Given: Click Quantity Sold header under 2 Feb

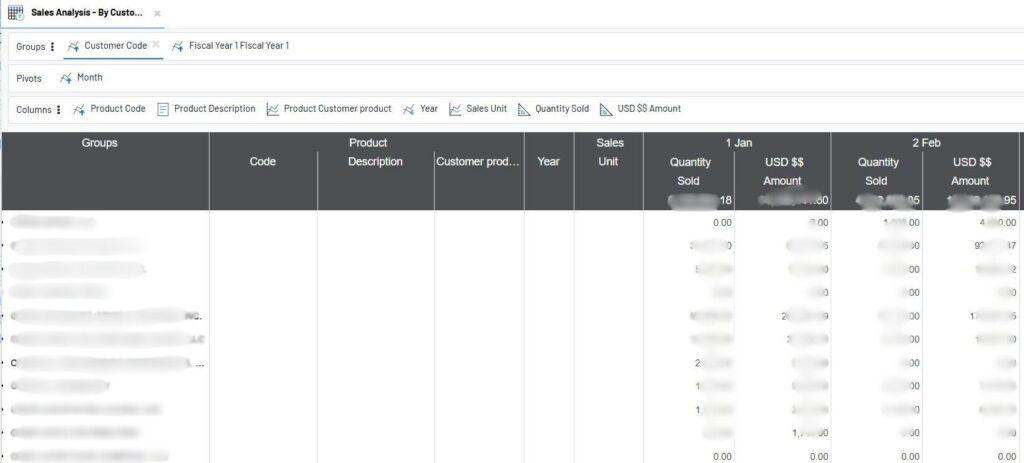Looking at the screenshot, I should coord(877,171).
